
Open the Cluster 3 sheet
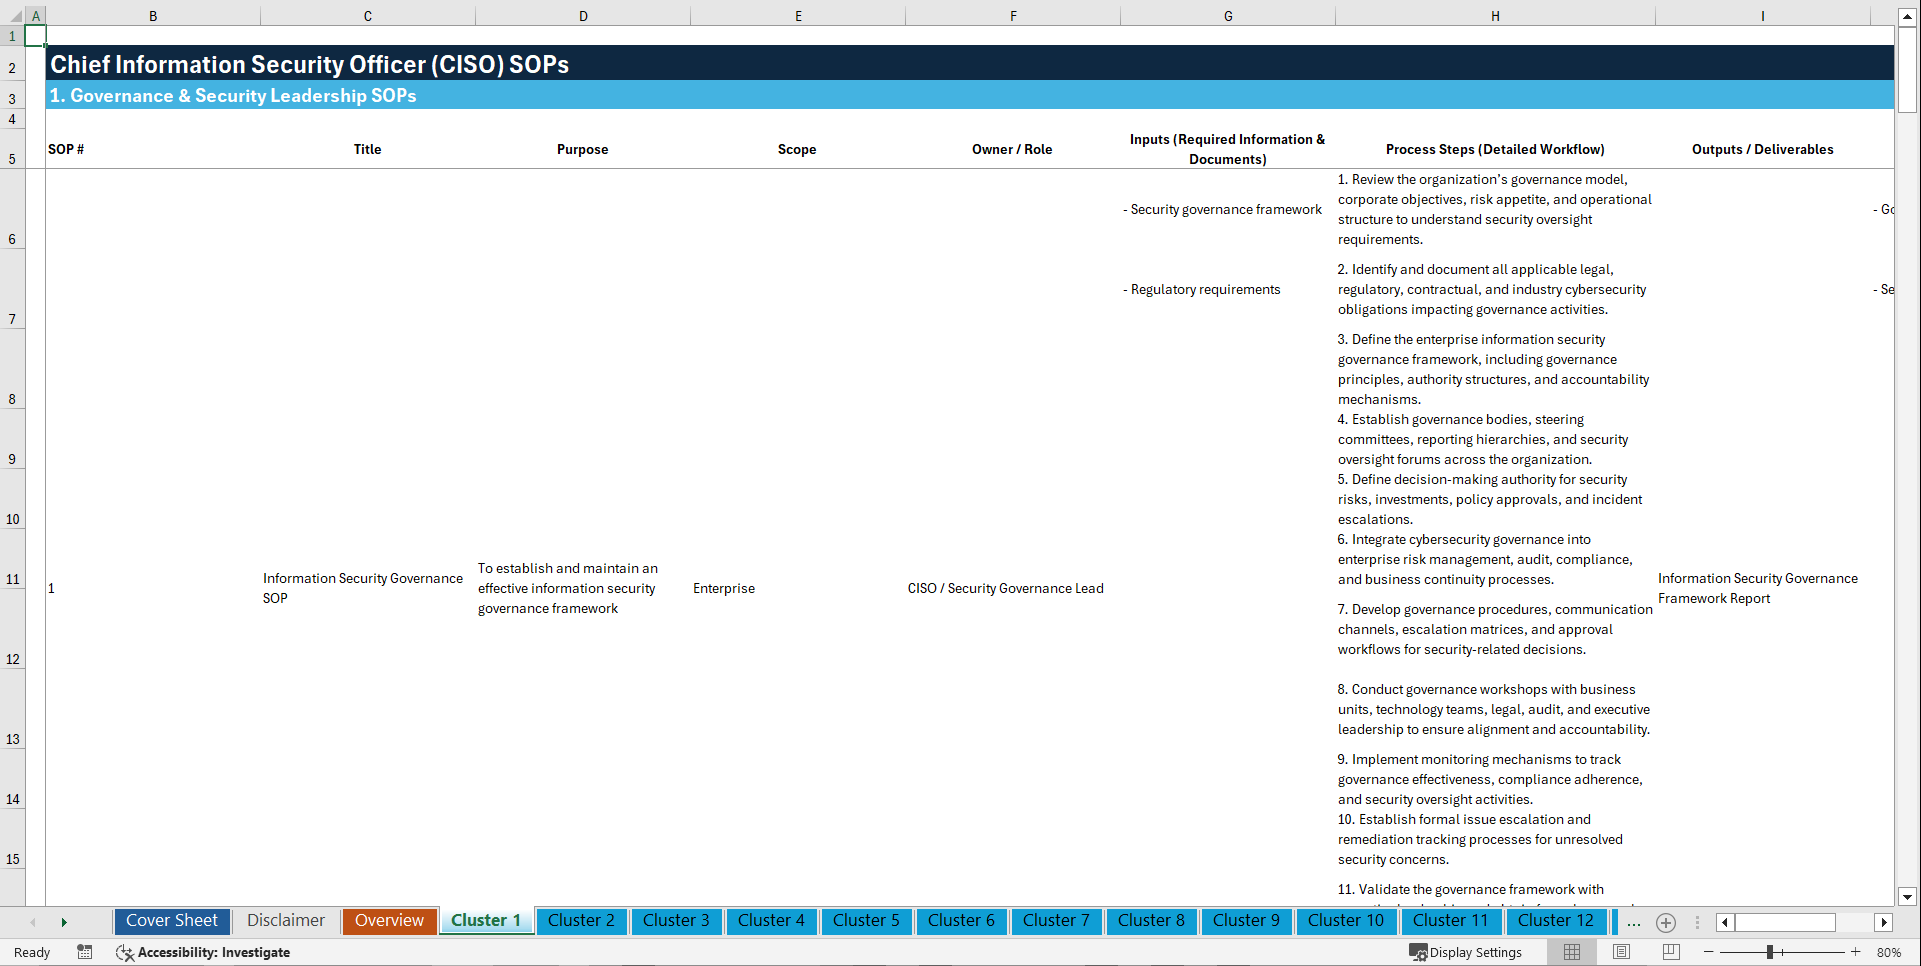(676, 921)
